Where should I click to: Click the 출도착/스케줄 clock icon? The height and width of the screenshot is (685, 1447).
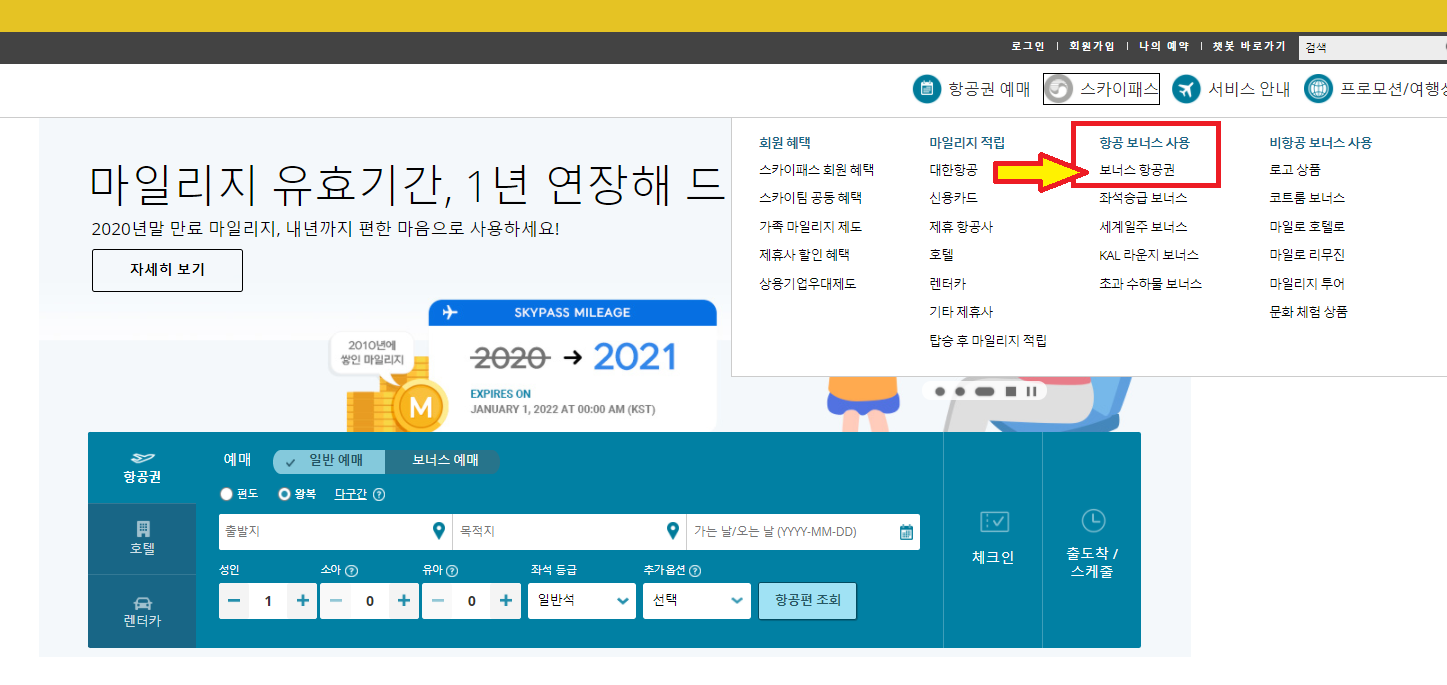tap(1093, 520)
